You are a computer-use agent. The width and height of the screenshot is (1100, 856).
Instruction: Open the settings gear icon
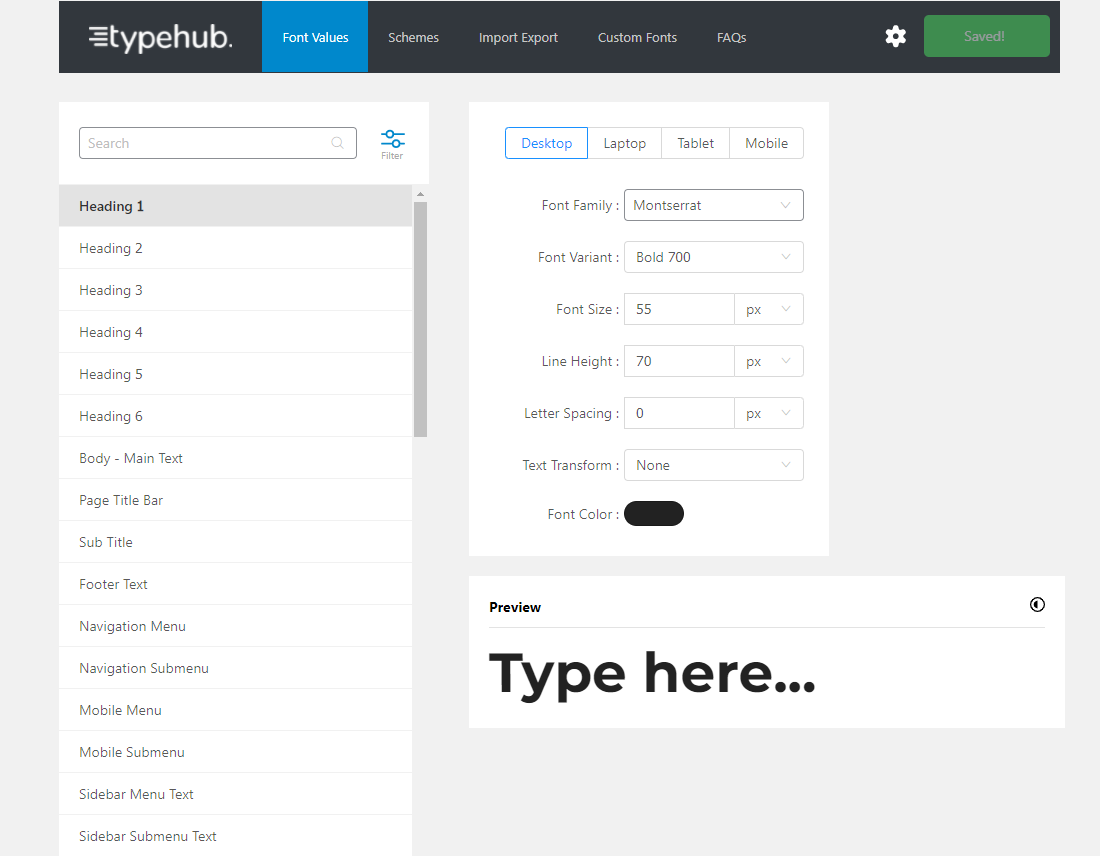click(895, 36)
